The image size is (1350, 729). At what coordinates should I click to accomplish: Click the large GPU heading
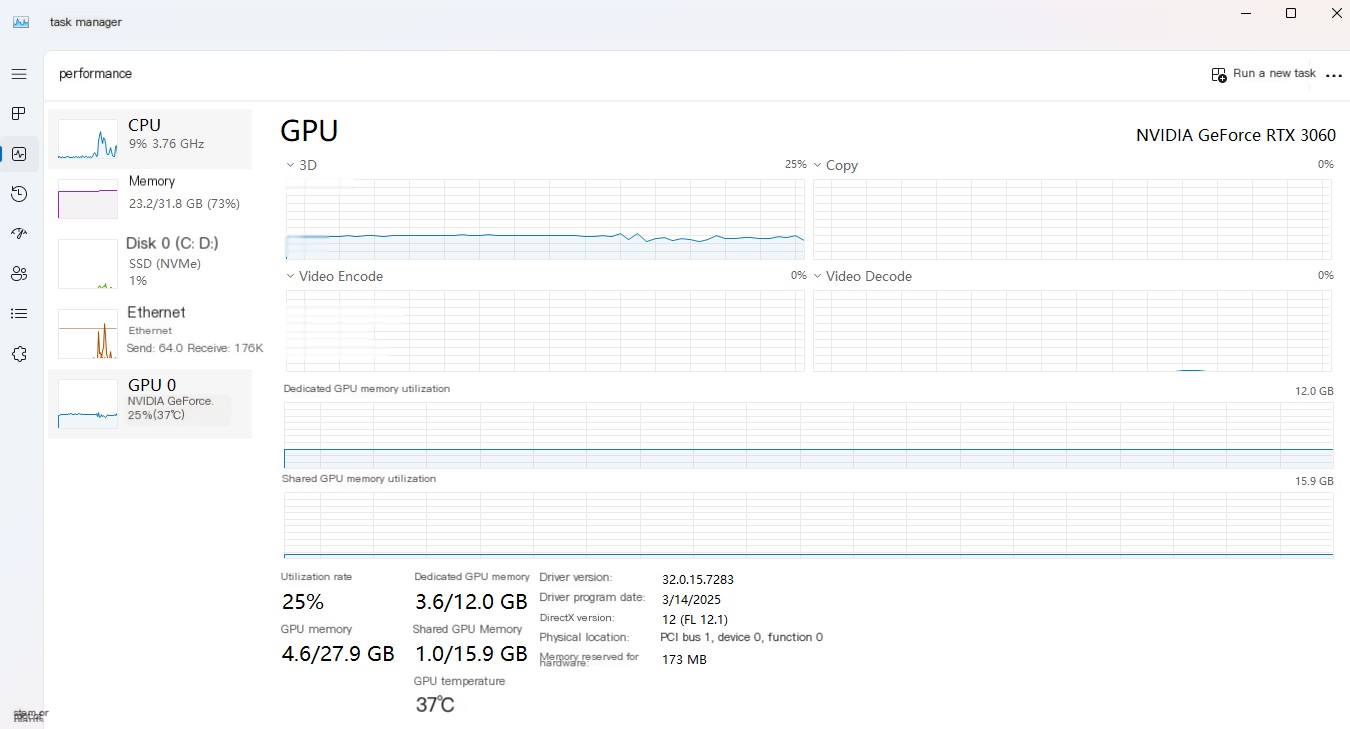click(x=309, y=131)
